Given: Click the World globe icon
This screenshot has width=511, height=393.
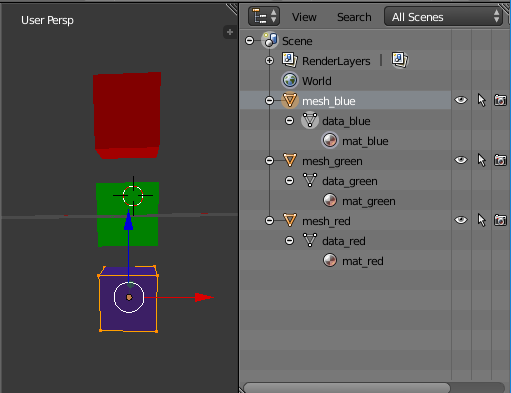Looking at the screenshot, I should tap(290, 81).
